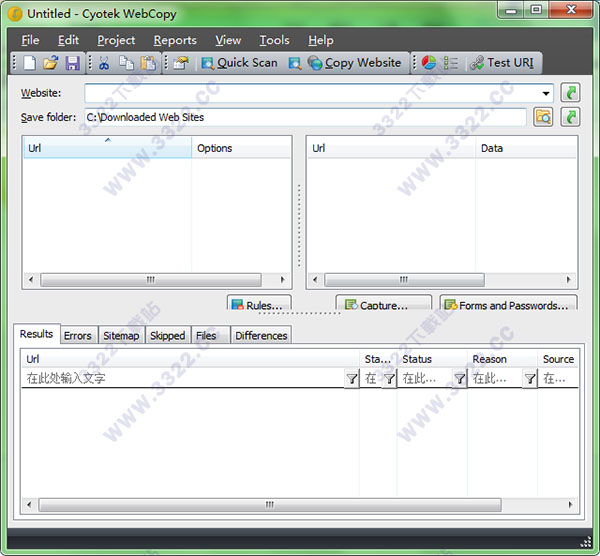Open the Reports menu
The image size is (600, 556).
click(175, 40)
